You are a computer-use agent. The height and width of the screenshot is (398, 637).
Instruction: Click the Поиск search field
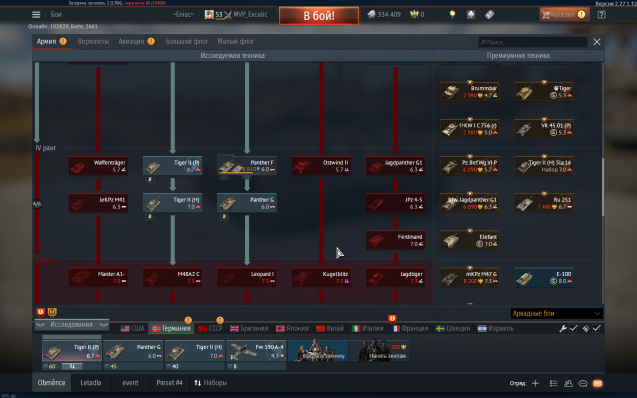[x=533, y=42]
